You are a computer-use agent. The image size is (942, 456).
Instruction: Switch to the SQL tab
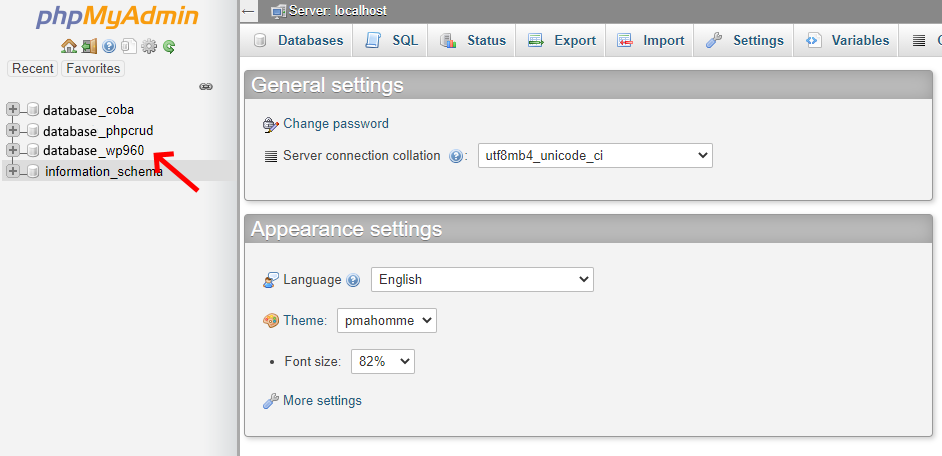pyautogui.click(x=391, y=40)
